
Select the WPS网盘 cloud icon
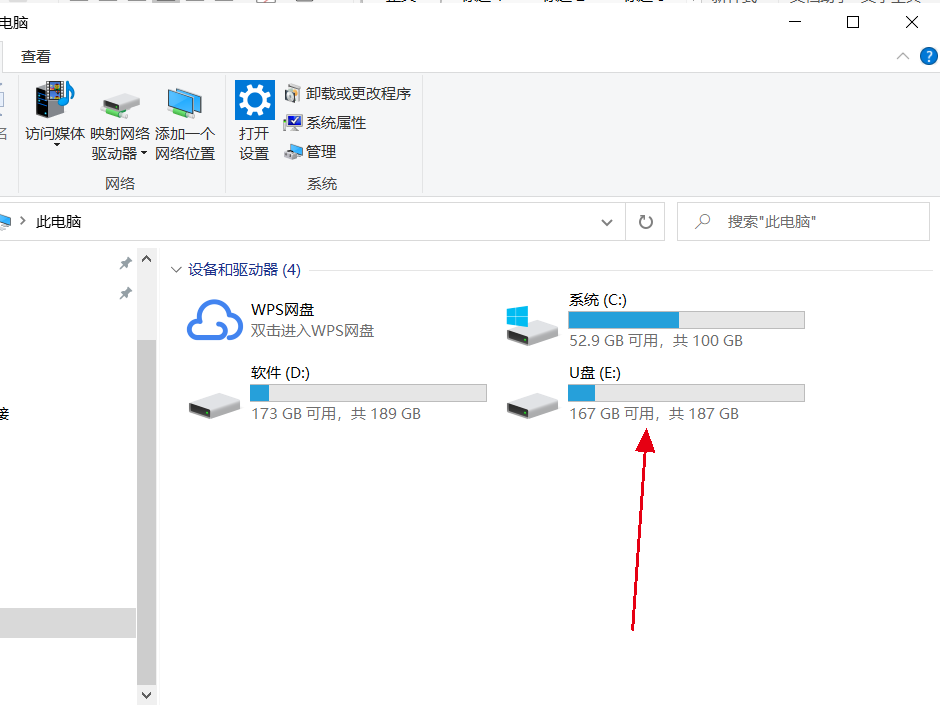coord(215,320)
